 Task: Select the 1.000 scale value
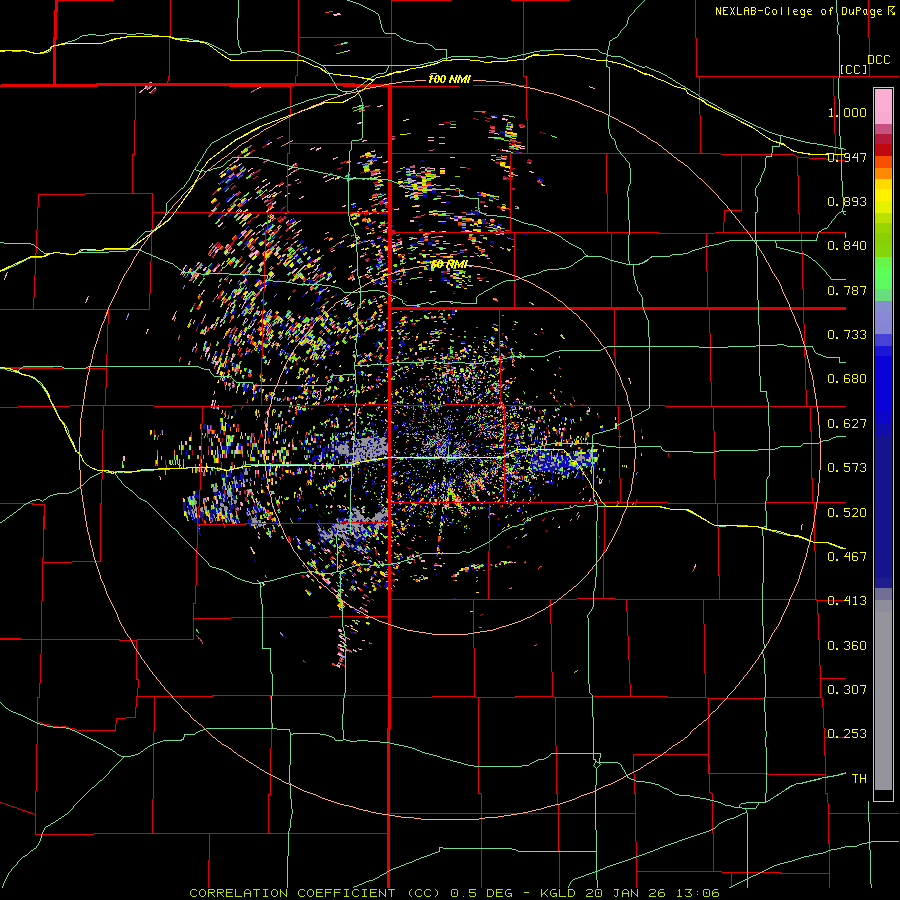point(847,112)
